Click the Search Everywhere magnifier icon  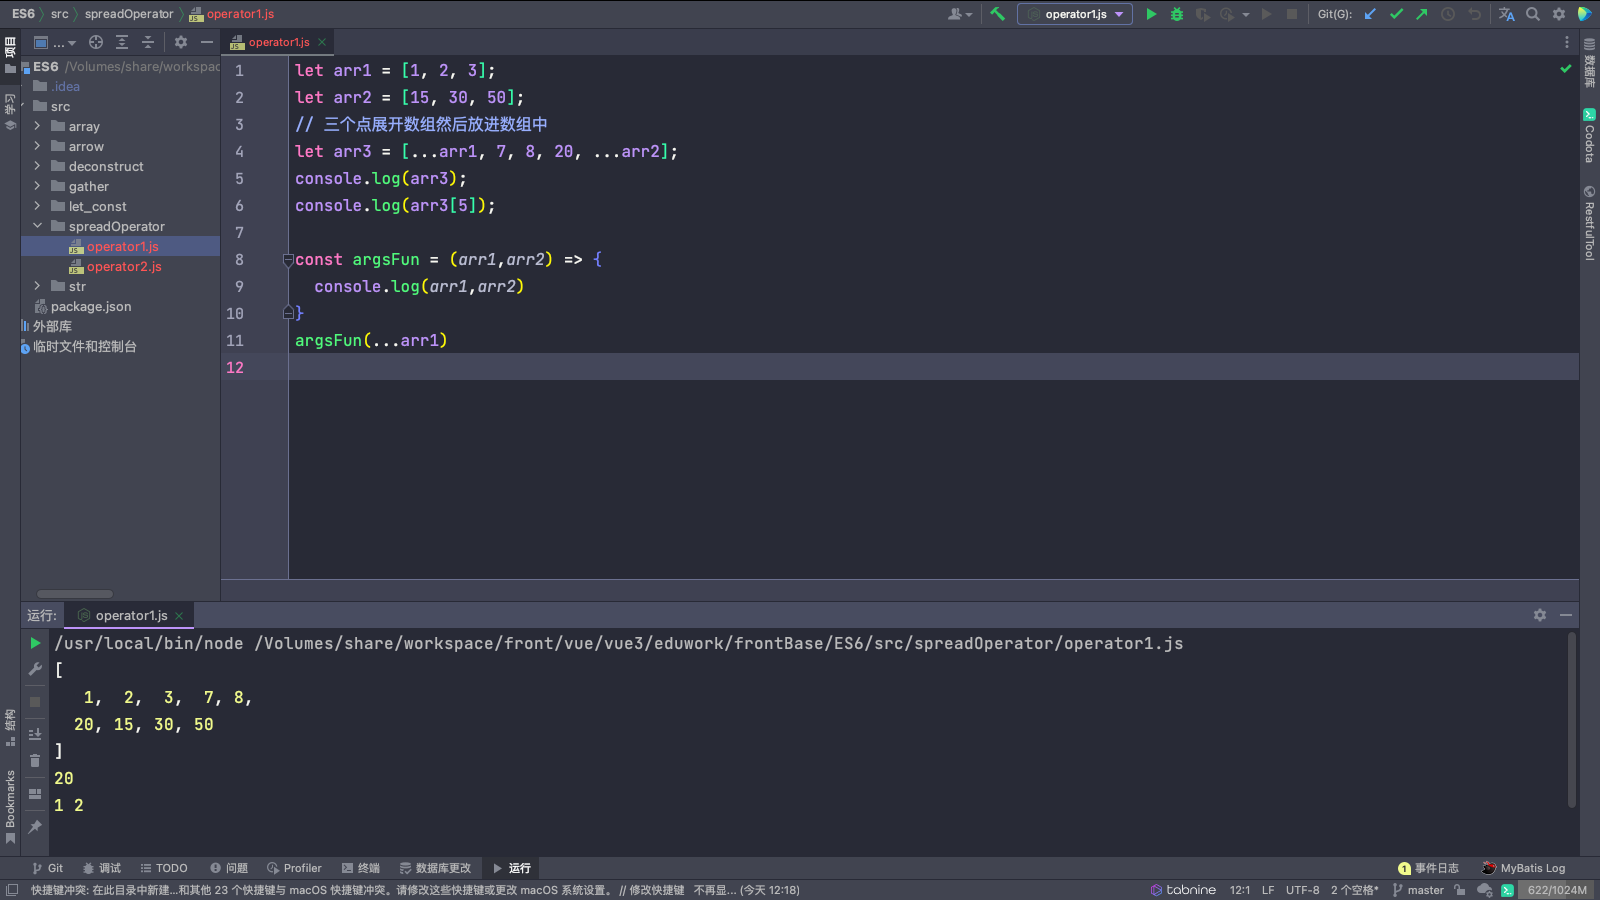click(1533, 14)
